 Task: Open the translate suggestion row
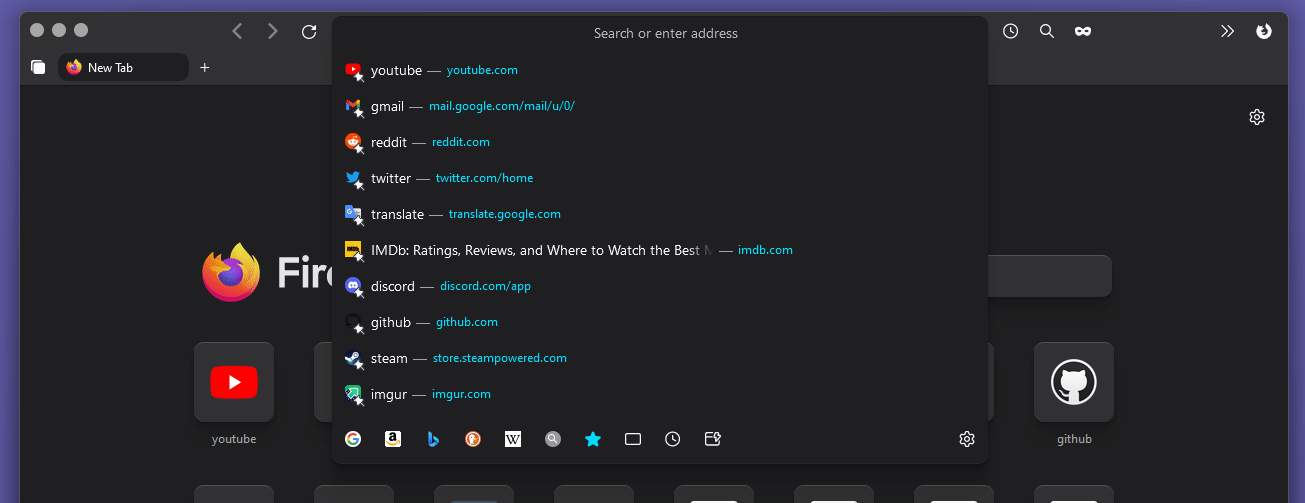click(660, 214)
